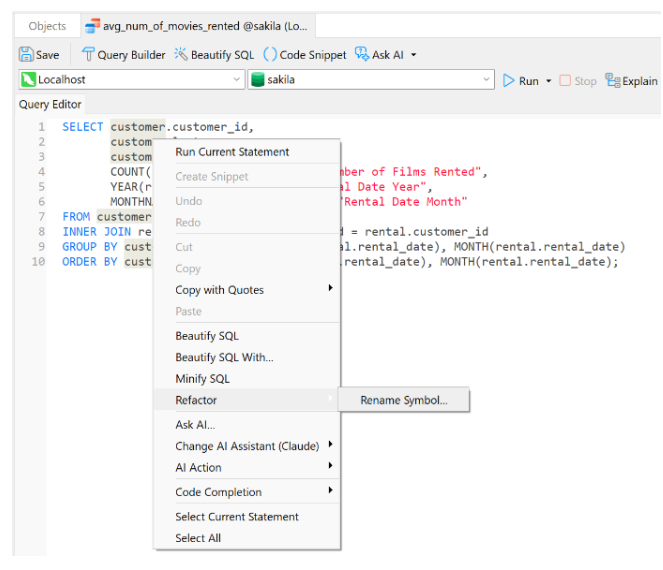
Task: Click the Code Snippet parentheses icon
Action: 270,55
